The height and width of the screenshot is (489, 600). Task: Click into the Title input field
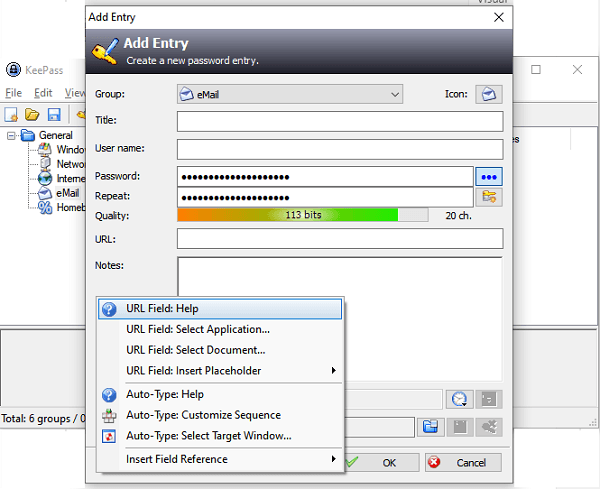[340, 121]
